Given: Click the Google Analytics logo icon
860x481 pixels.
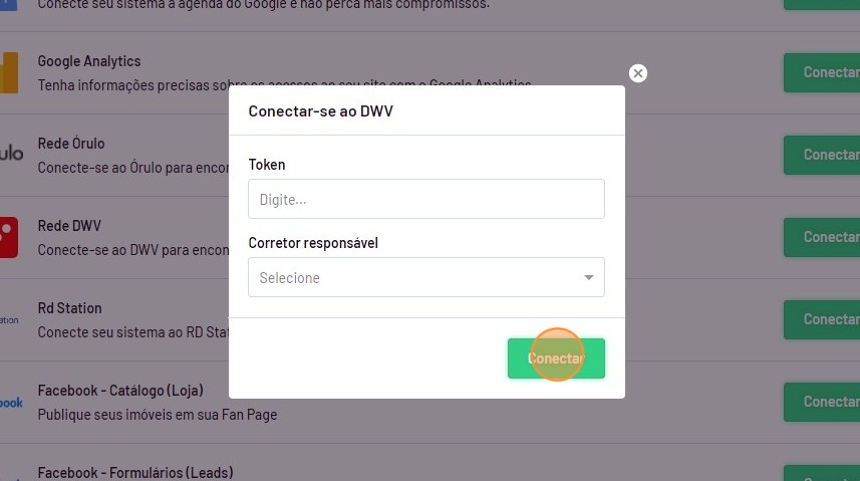Looking at the screenshot, I should point(9,73).
